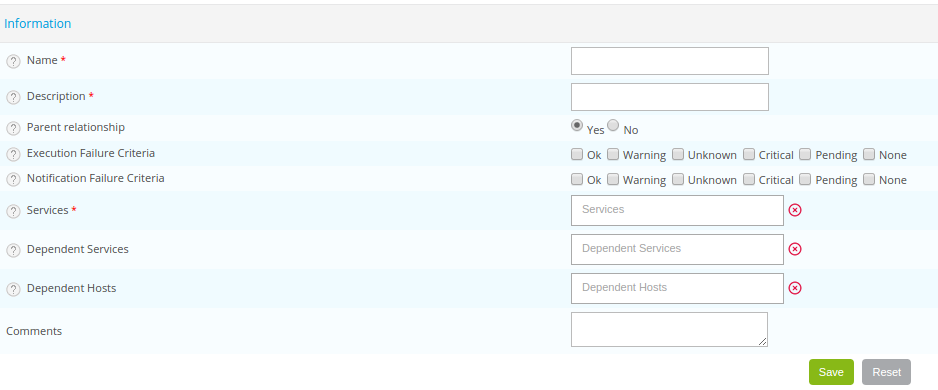Click the help icon beside Services
Image resolution: width=938 pixels, height=390 pixels.
pos(13,211)
